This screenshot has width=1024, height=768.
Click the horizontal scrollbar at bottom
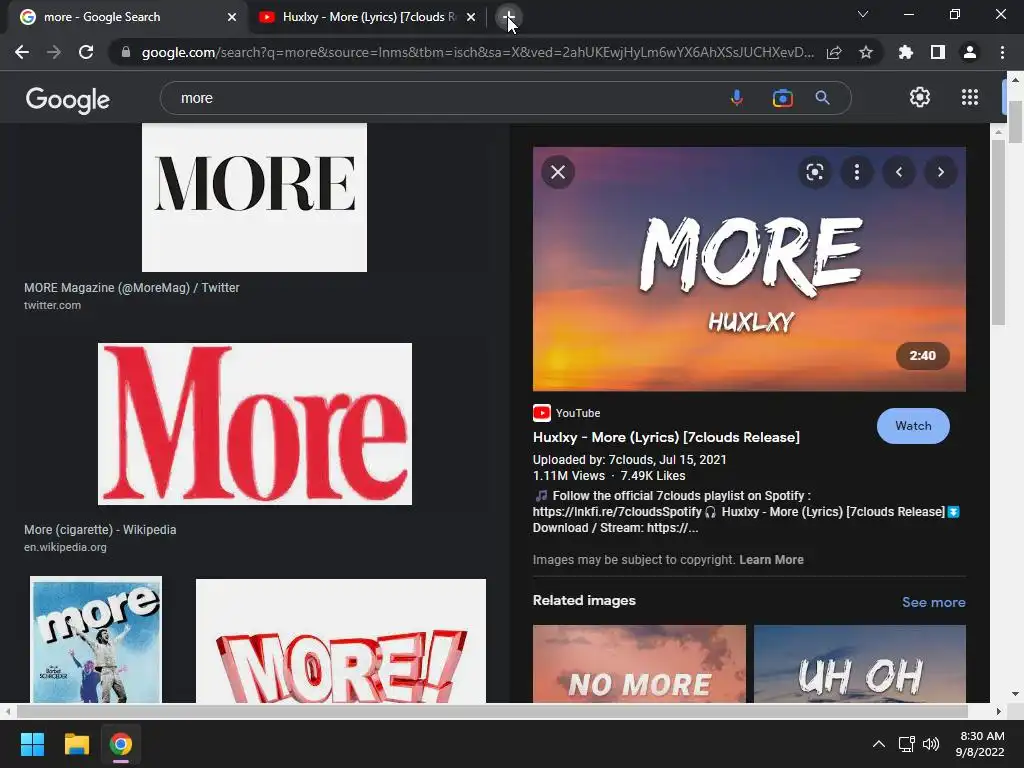point(491,711)
